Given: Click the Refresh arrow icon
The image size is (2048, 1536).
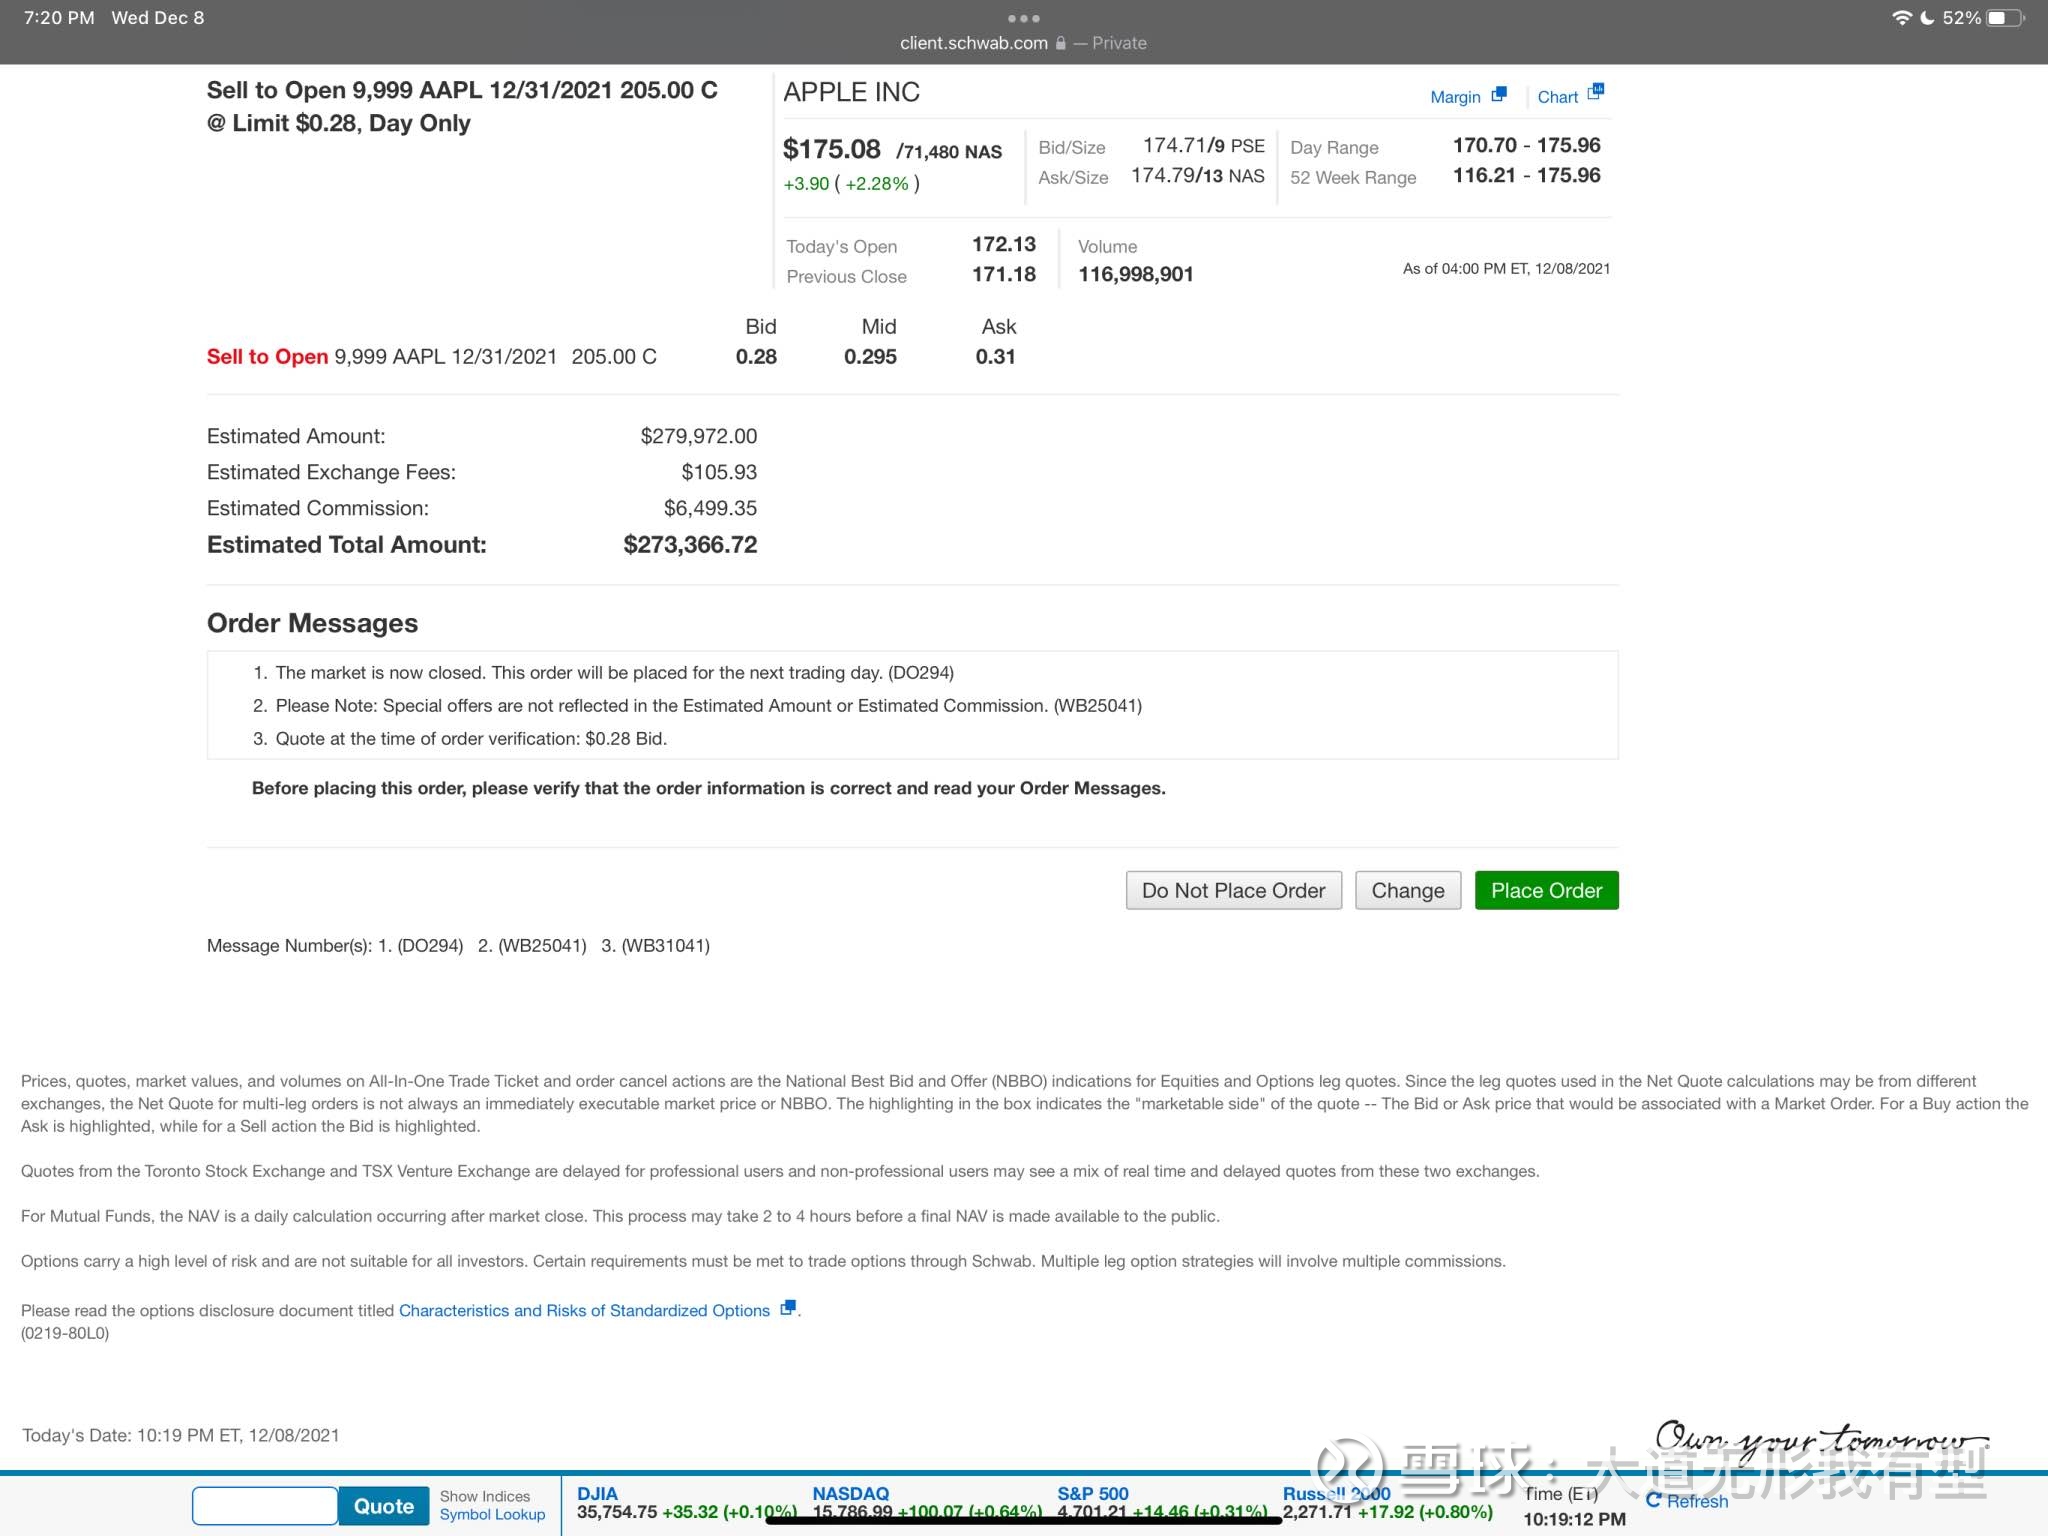Looking at the screenshot, I should (x=1653, y=1500).
